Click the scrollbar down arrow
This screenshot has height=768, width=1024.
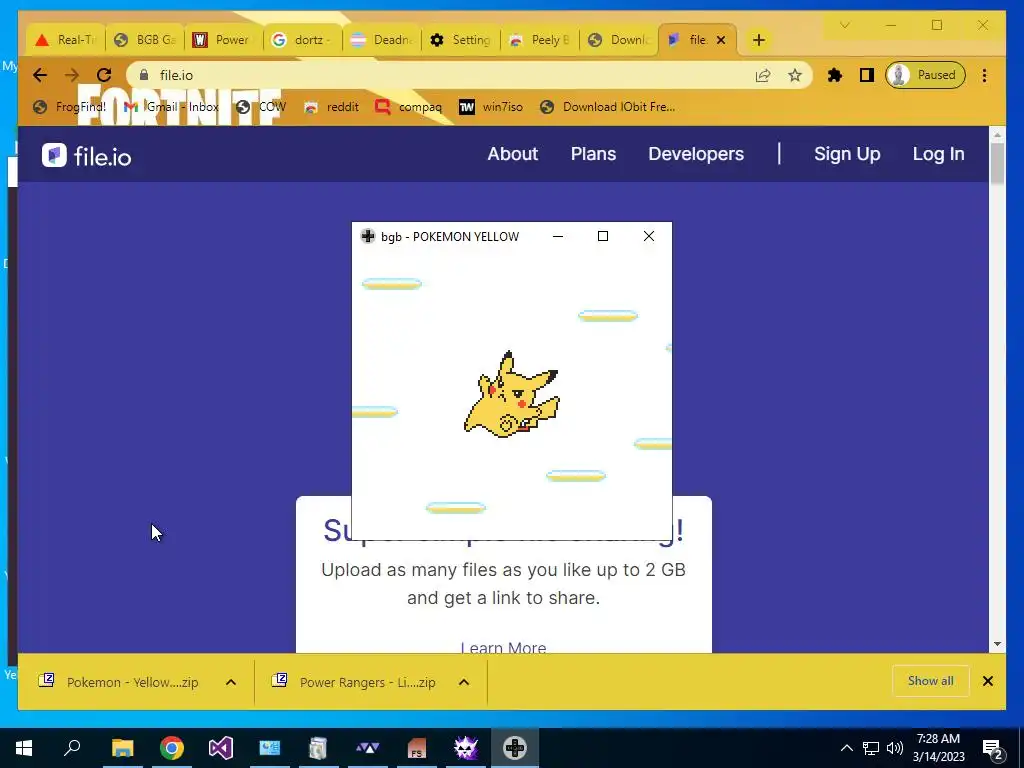pos(997,644)
